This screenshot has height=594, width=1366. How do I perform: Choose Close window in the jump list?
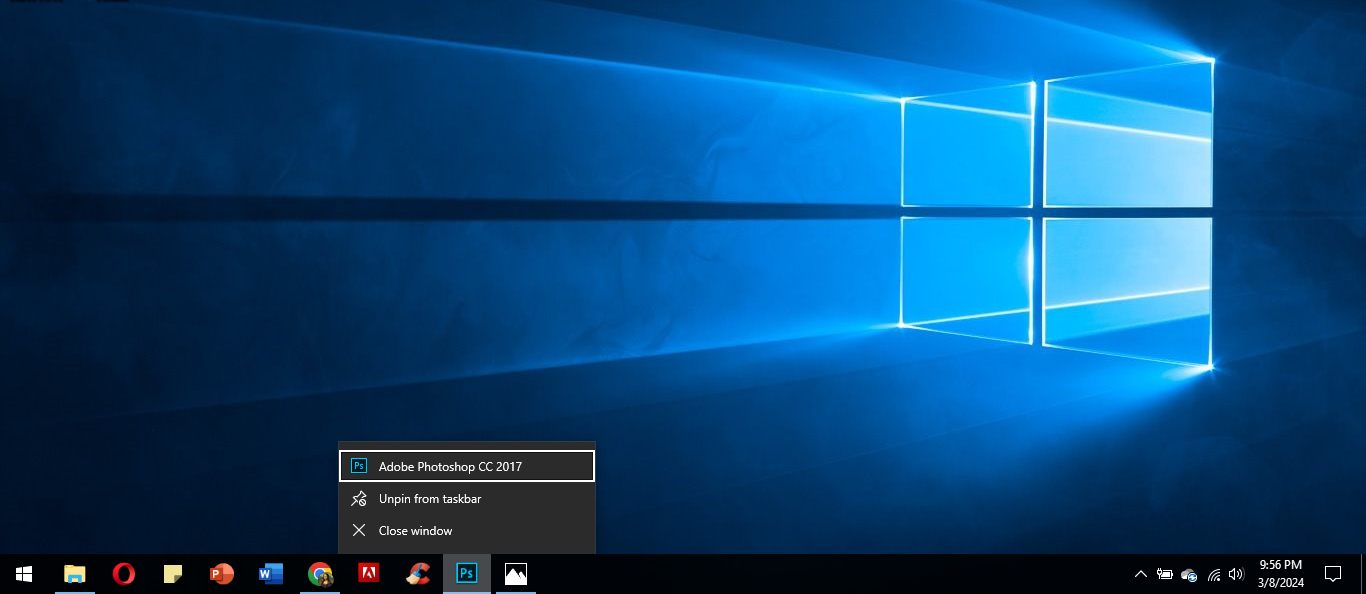[467, 530]
